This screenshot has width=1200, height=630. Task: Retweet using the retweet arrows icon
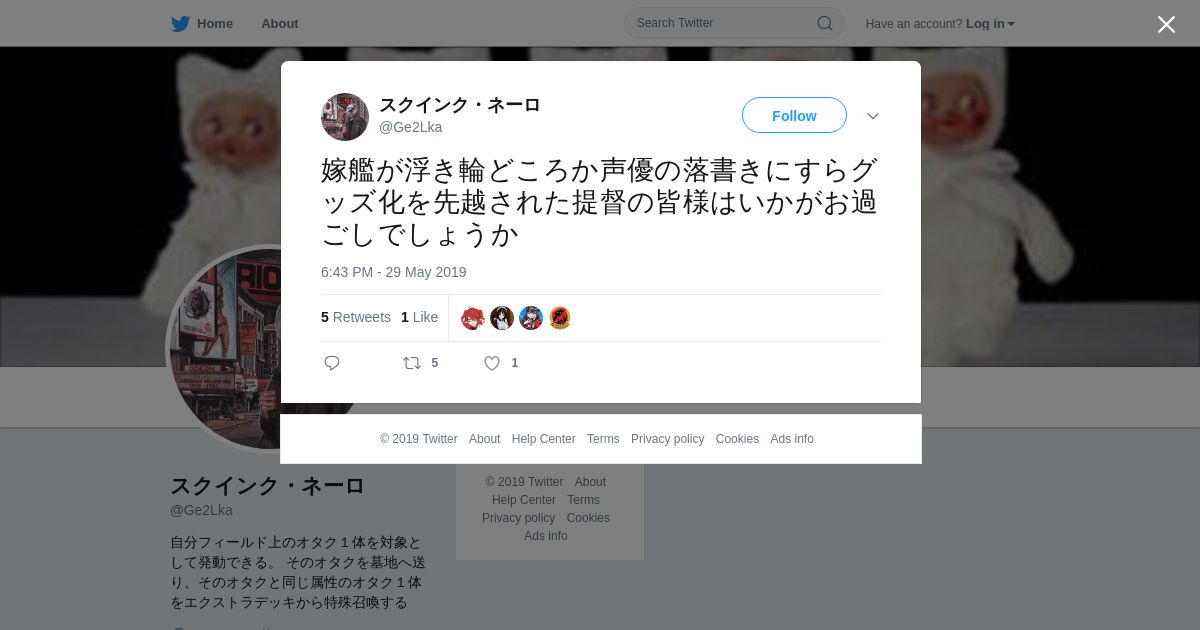[412, 363]
